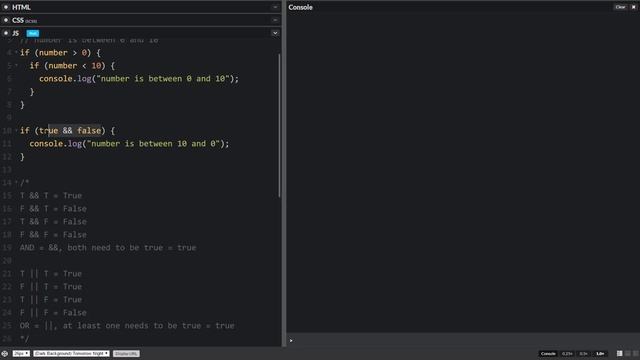The image size is (640, 360).
Task: Click 'number is between 10 and 0' string
Action: (153, 144)
